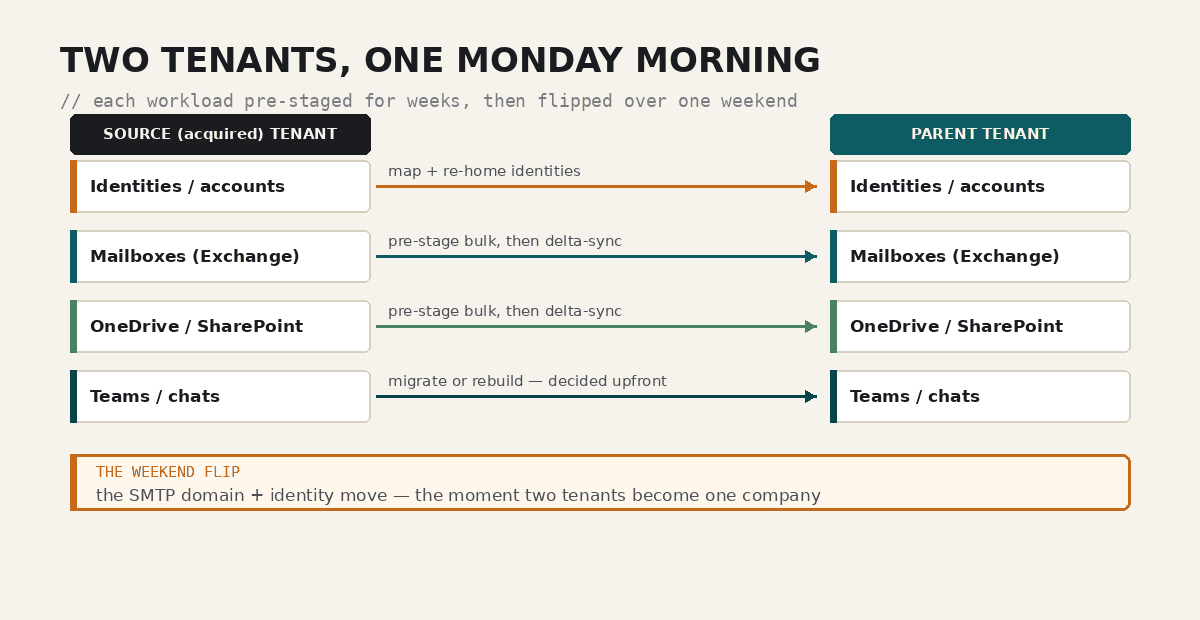Click THE WEEKEND FLIP callout box
Image resolution: width=1200 pixels, height=620 pixels.
(600, 483)
